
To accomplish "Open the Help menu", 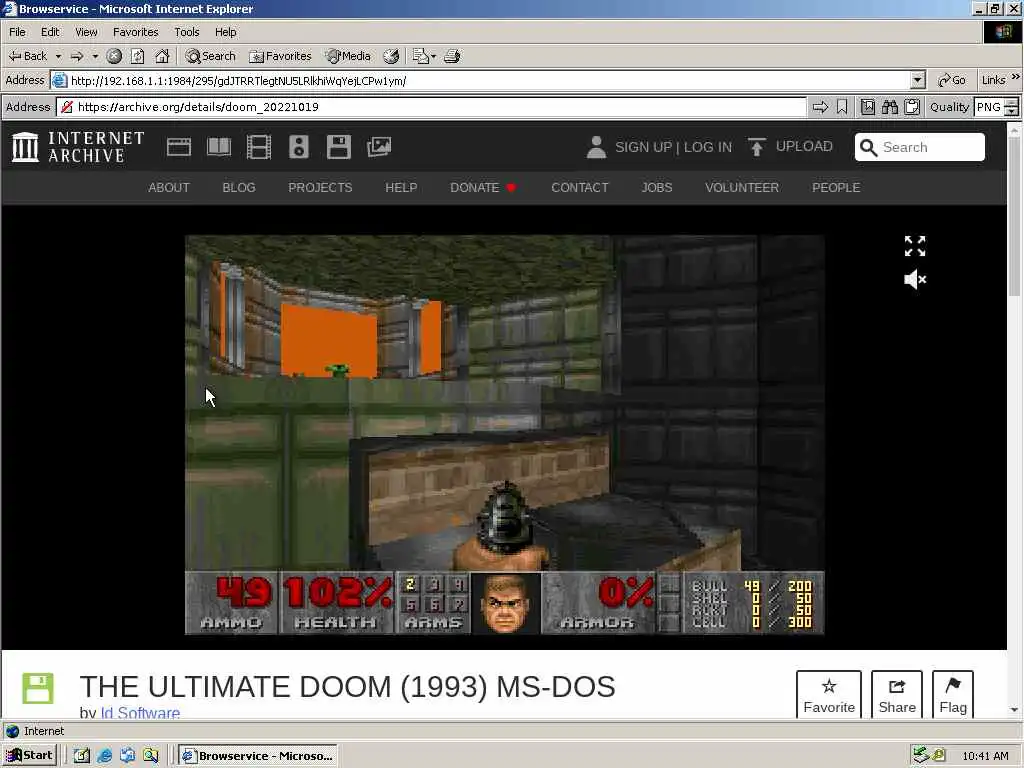I will (x=225, y=32).
